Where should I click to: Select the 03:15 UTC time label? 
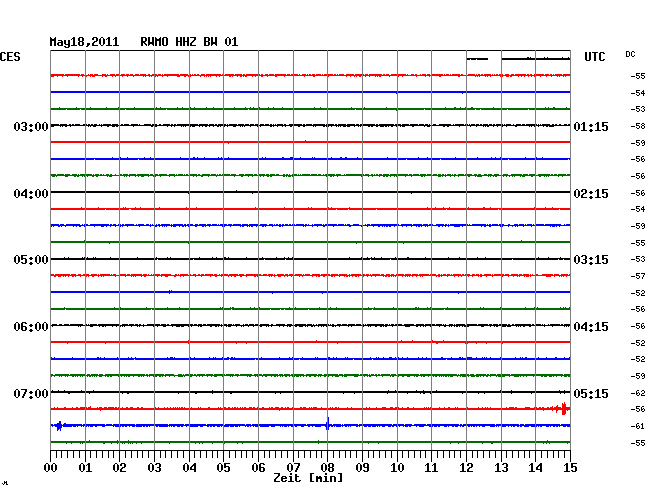[591, 260]
